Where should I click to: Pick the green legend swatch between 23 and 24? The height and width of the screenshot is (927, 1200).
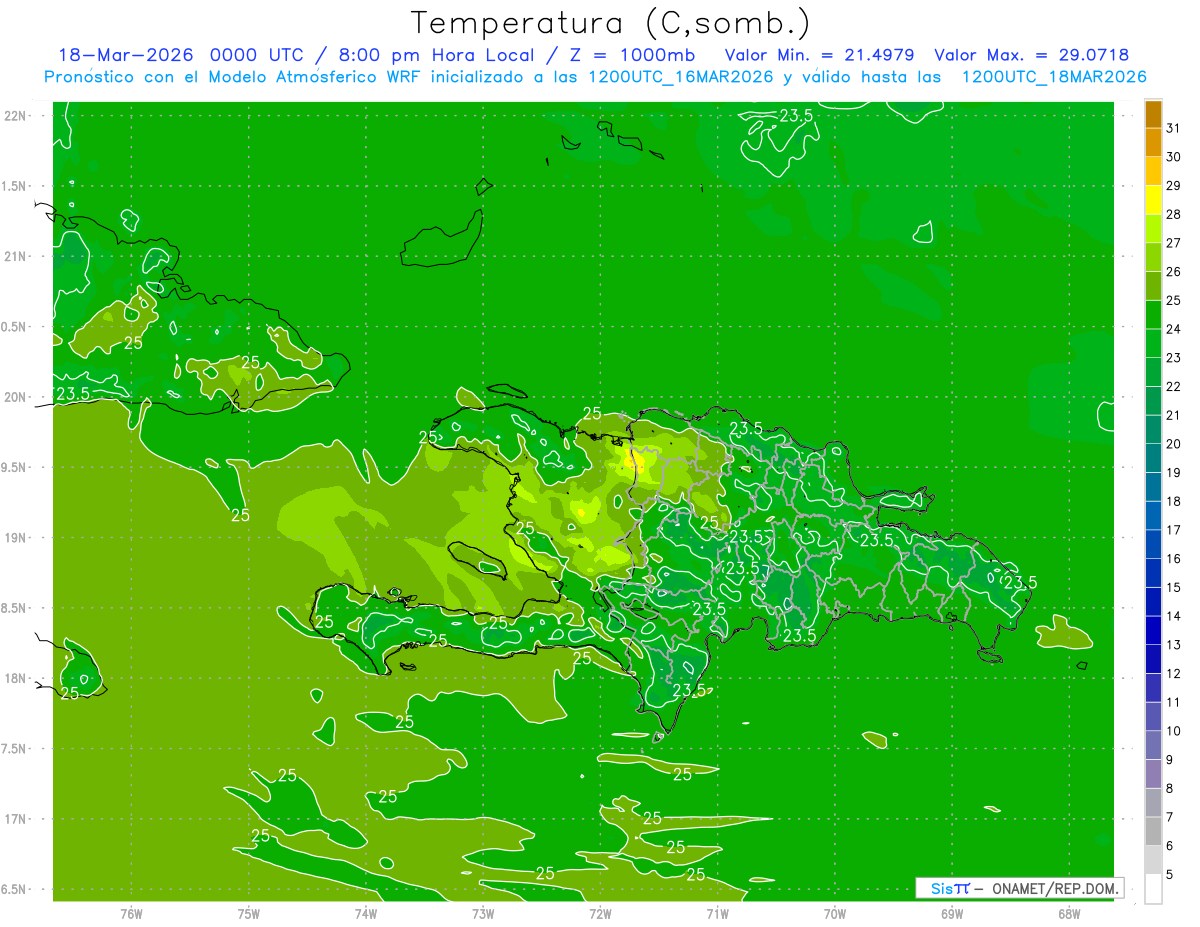(x=1153, y=343)
